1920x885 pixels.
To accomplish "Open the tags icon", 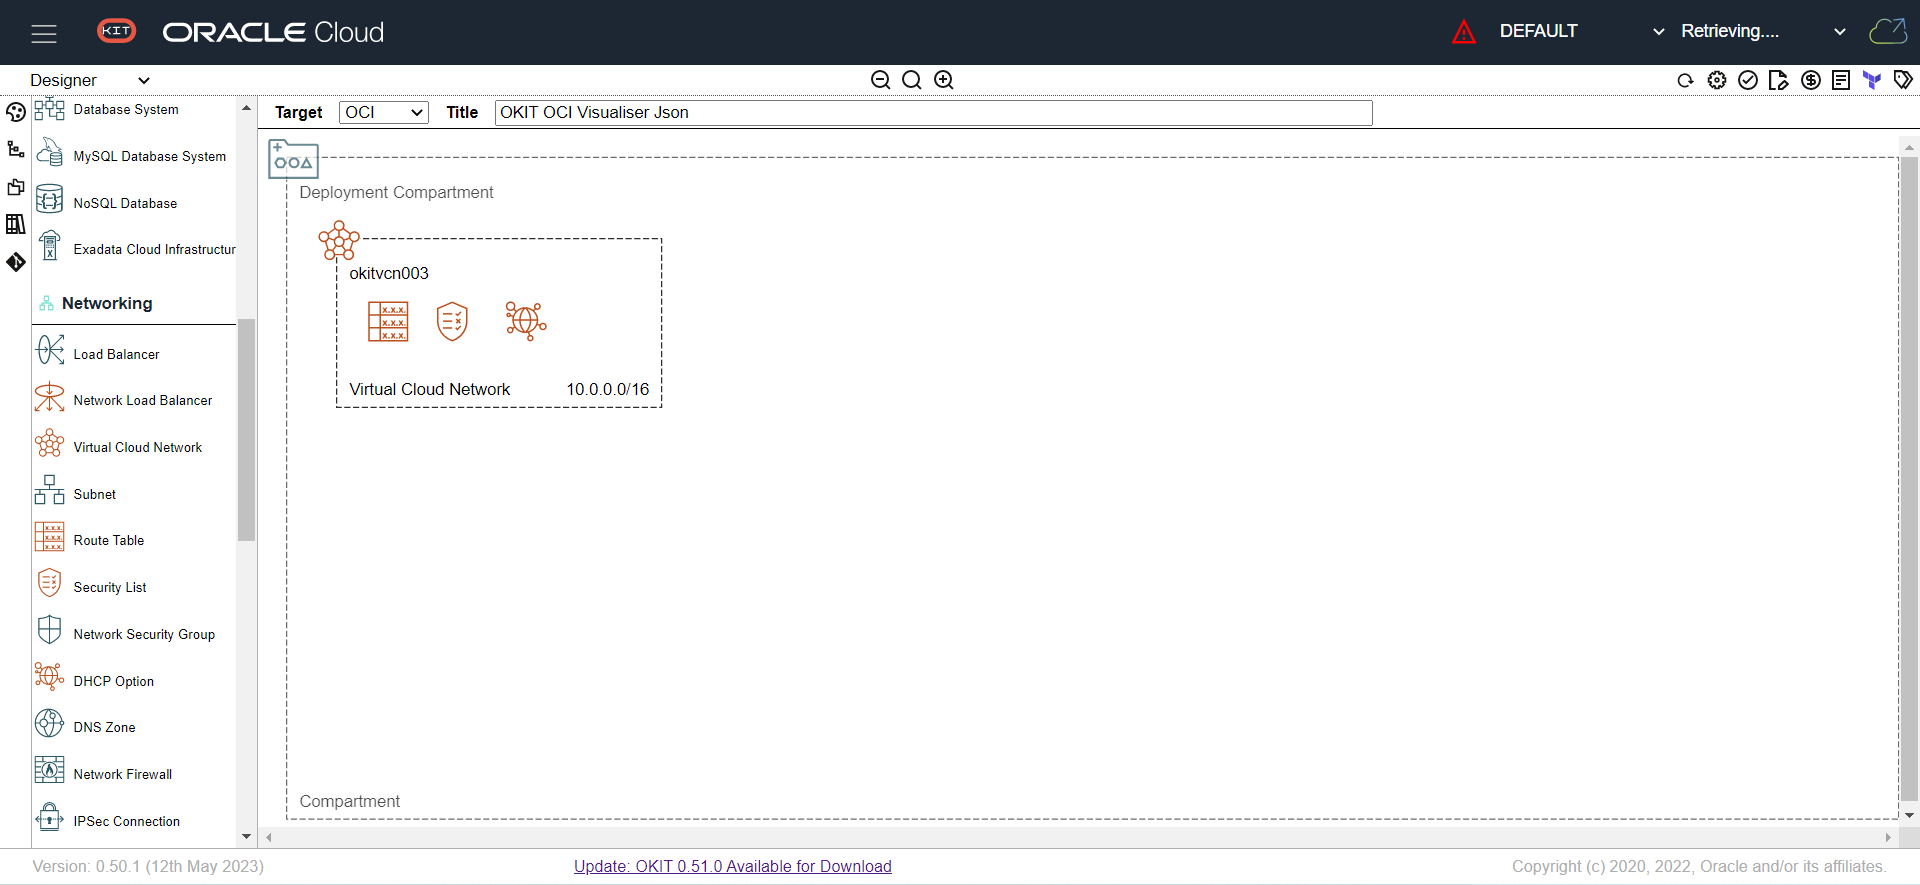I will click(x=1903, y=80).
